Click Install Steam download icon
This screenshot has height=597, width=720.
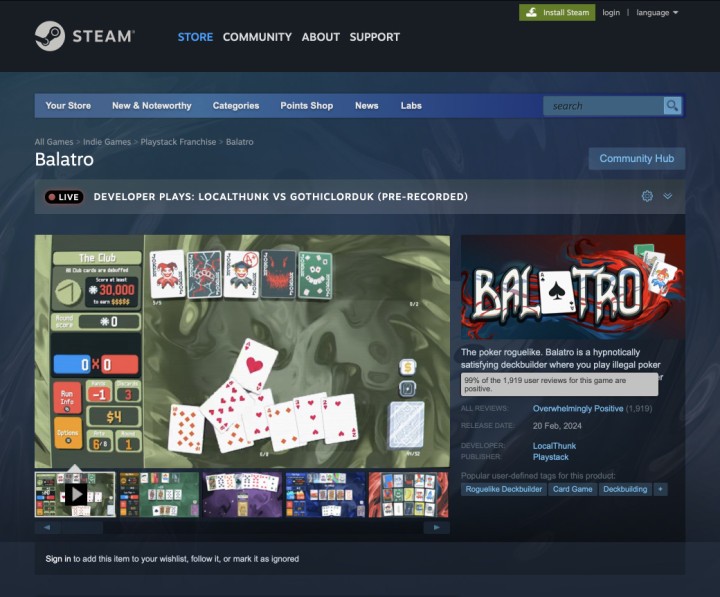pos(531,12)
